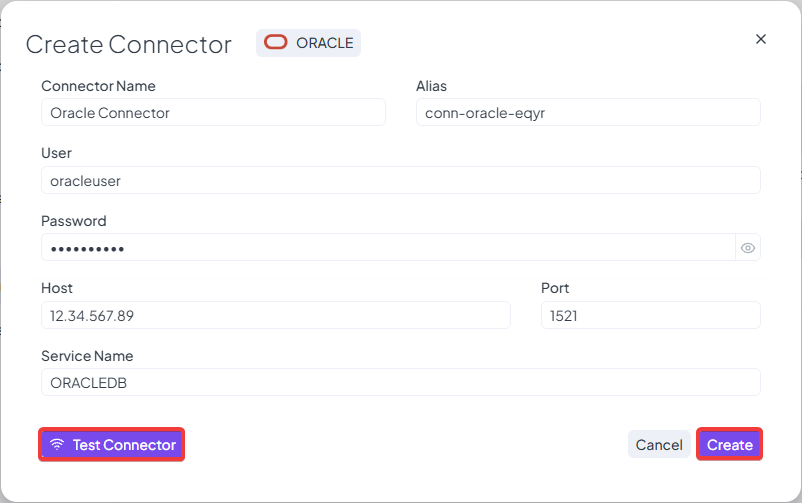Focus the Service Name field ORACLEDB
The width and height of the screenshot is (802, 503).
tap(400, 383)
